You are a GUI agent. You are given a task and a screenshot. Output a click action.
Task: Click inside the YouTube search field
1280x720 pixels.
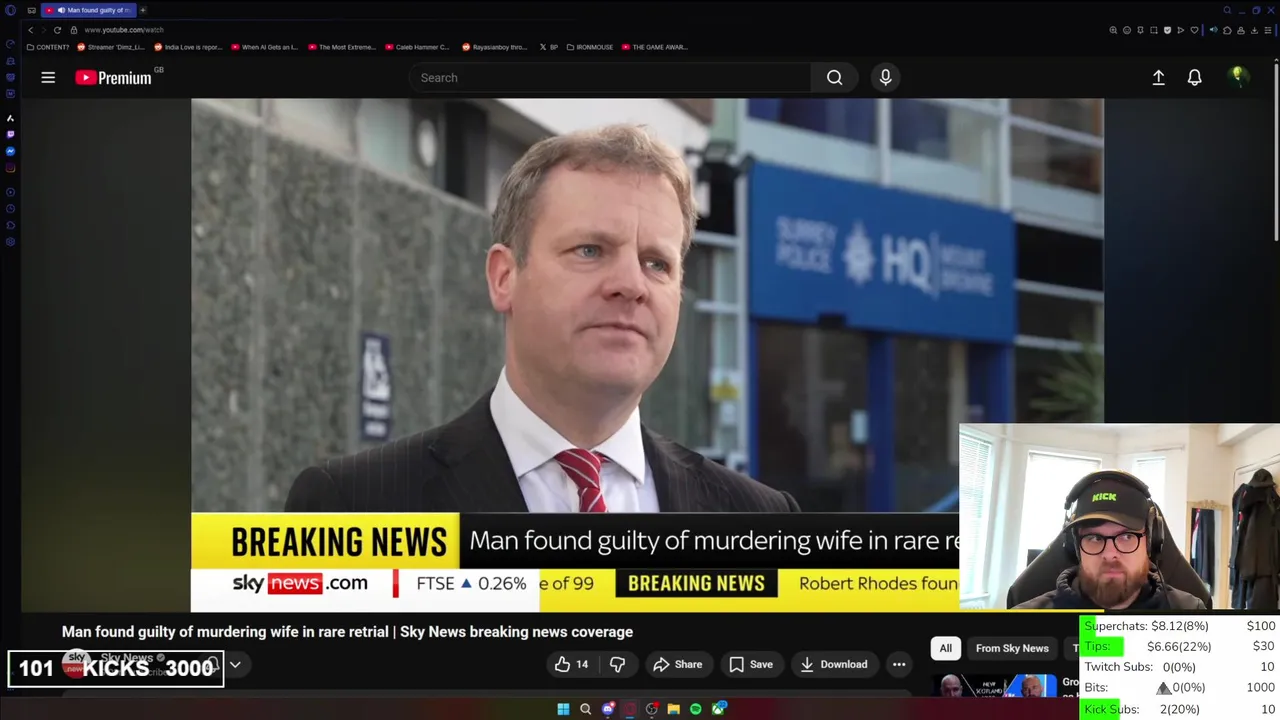[x=610, y=77]
